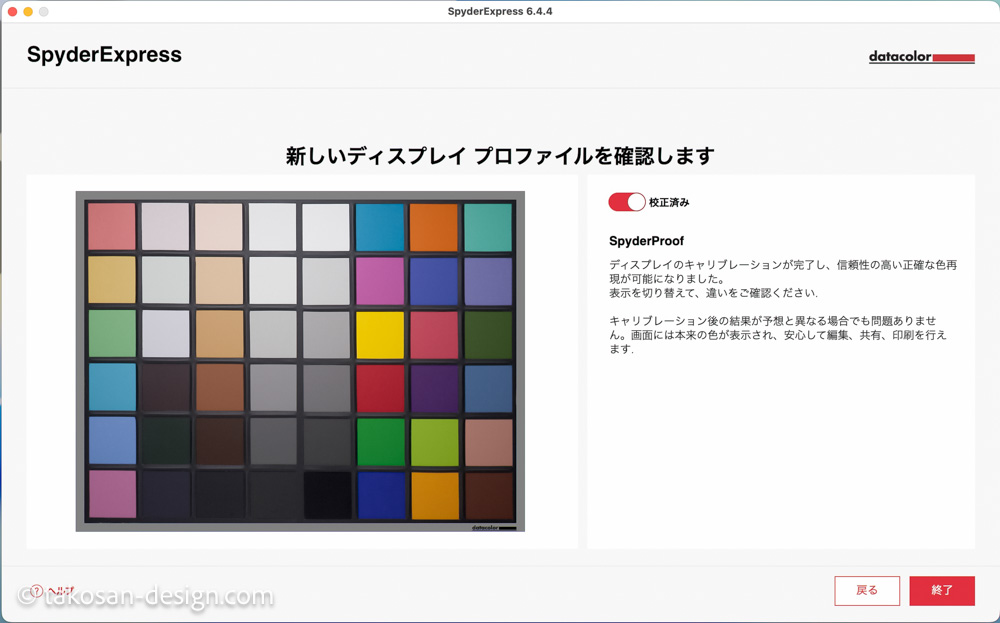Select the bright yellow color patch
Viewport: 1000px width, 623px height.
coord(380,334)
